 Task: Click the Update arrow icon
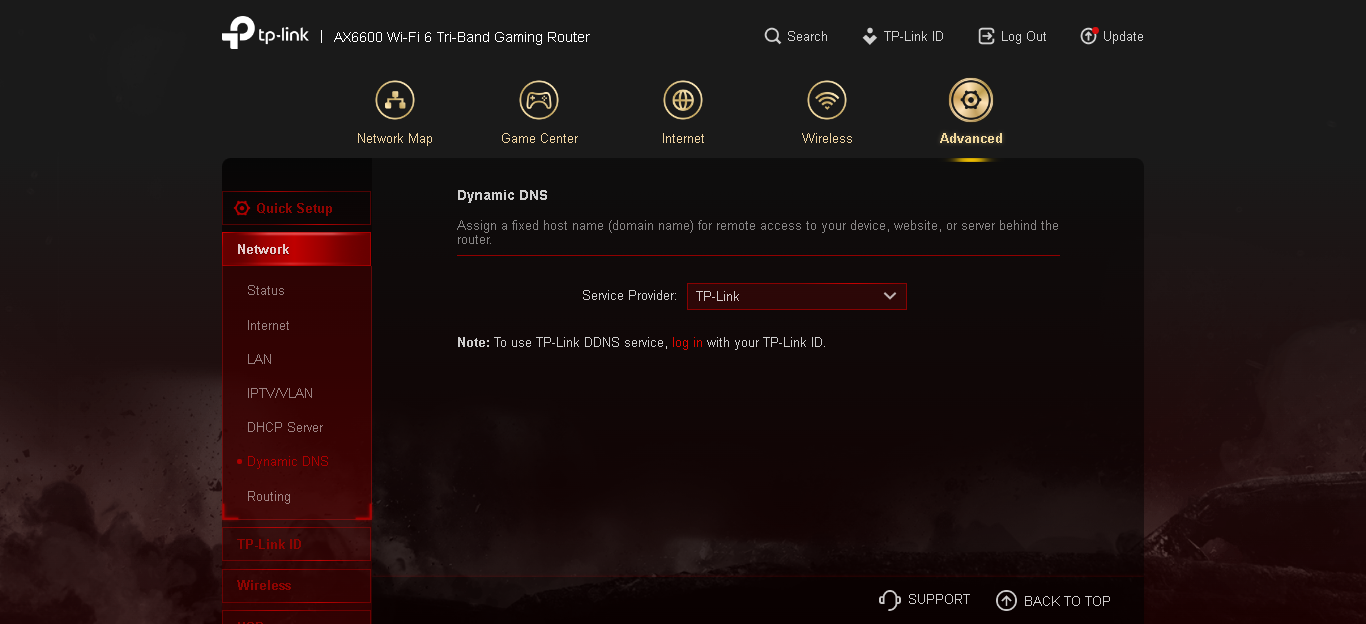[x=1089, y=36]
